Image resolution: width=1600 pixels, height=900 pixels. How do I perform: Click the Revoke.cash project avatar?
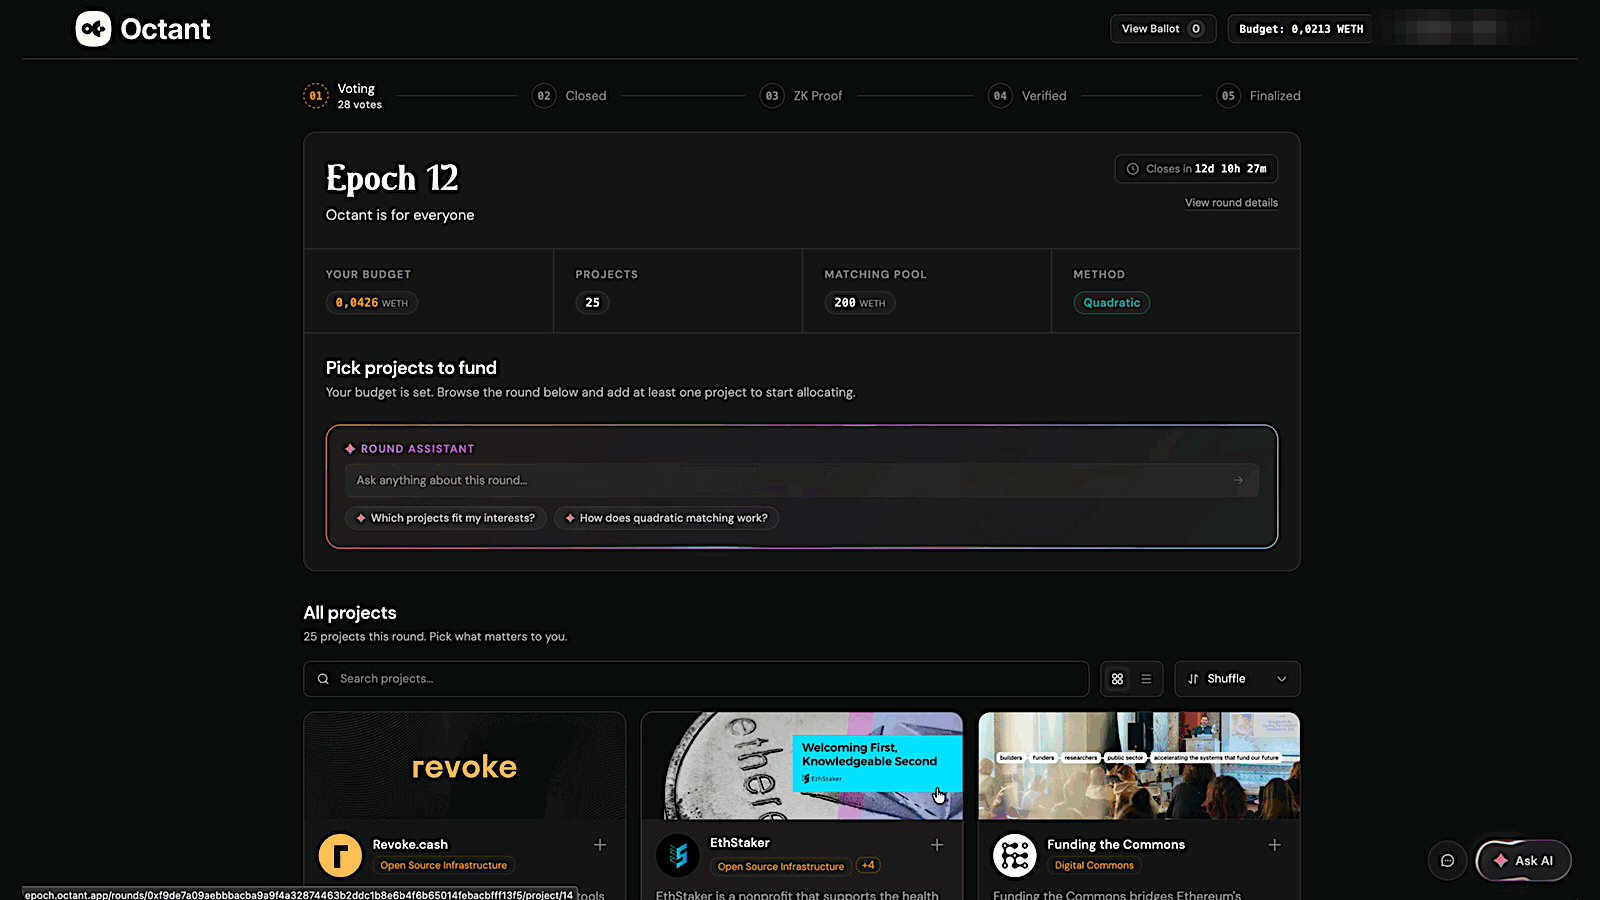pyautogui.click(x=340, y=856)
